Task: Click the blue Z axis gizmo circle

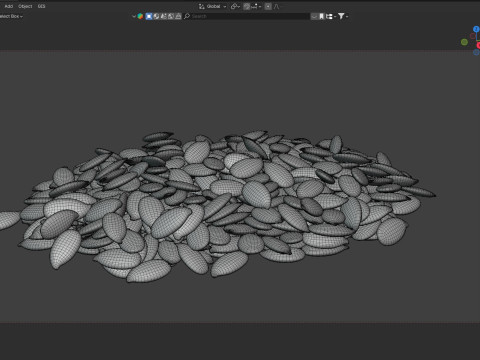Action: click(476, 29)
